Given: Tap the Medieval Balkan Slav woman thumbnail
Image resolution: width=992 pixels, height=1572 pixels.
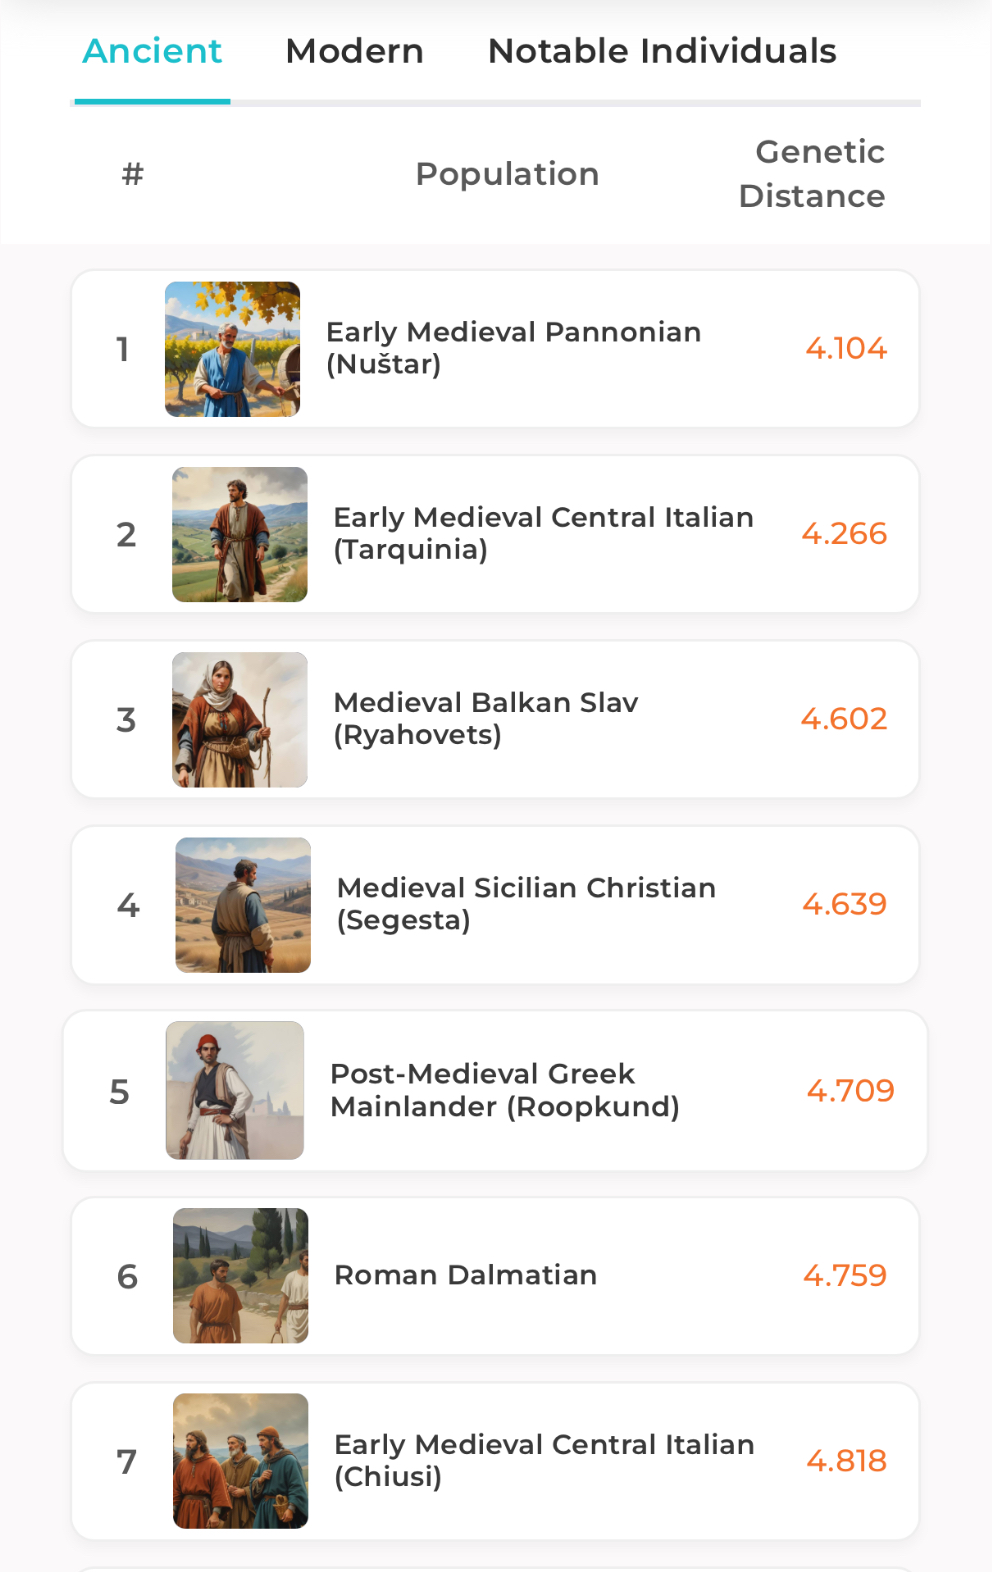Looking at the screenshot, I should tap(240, 720).
